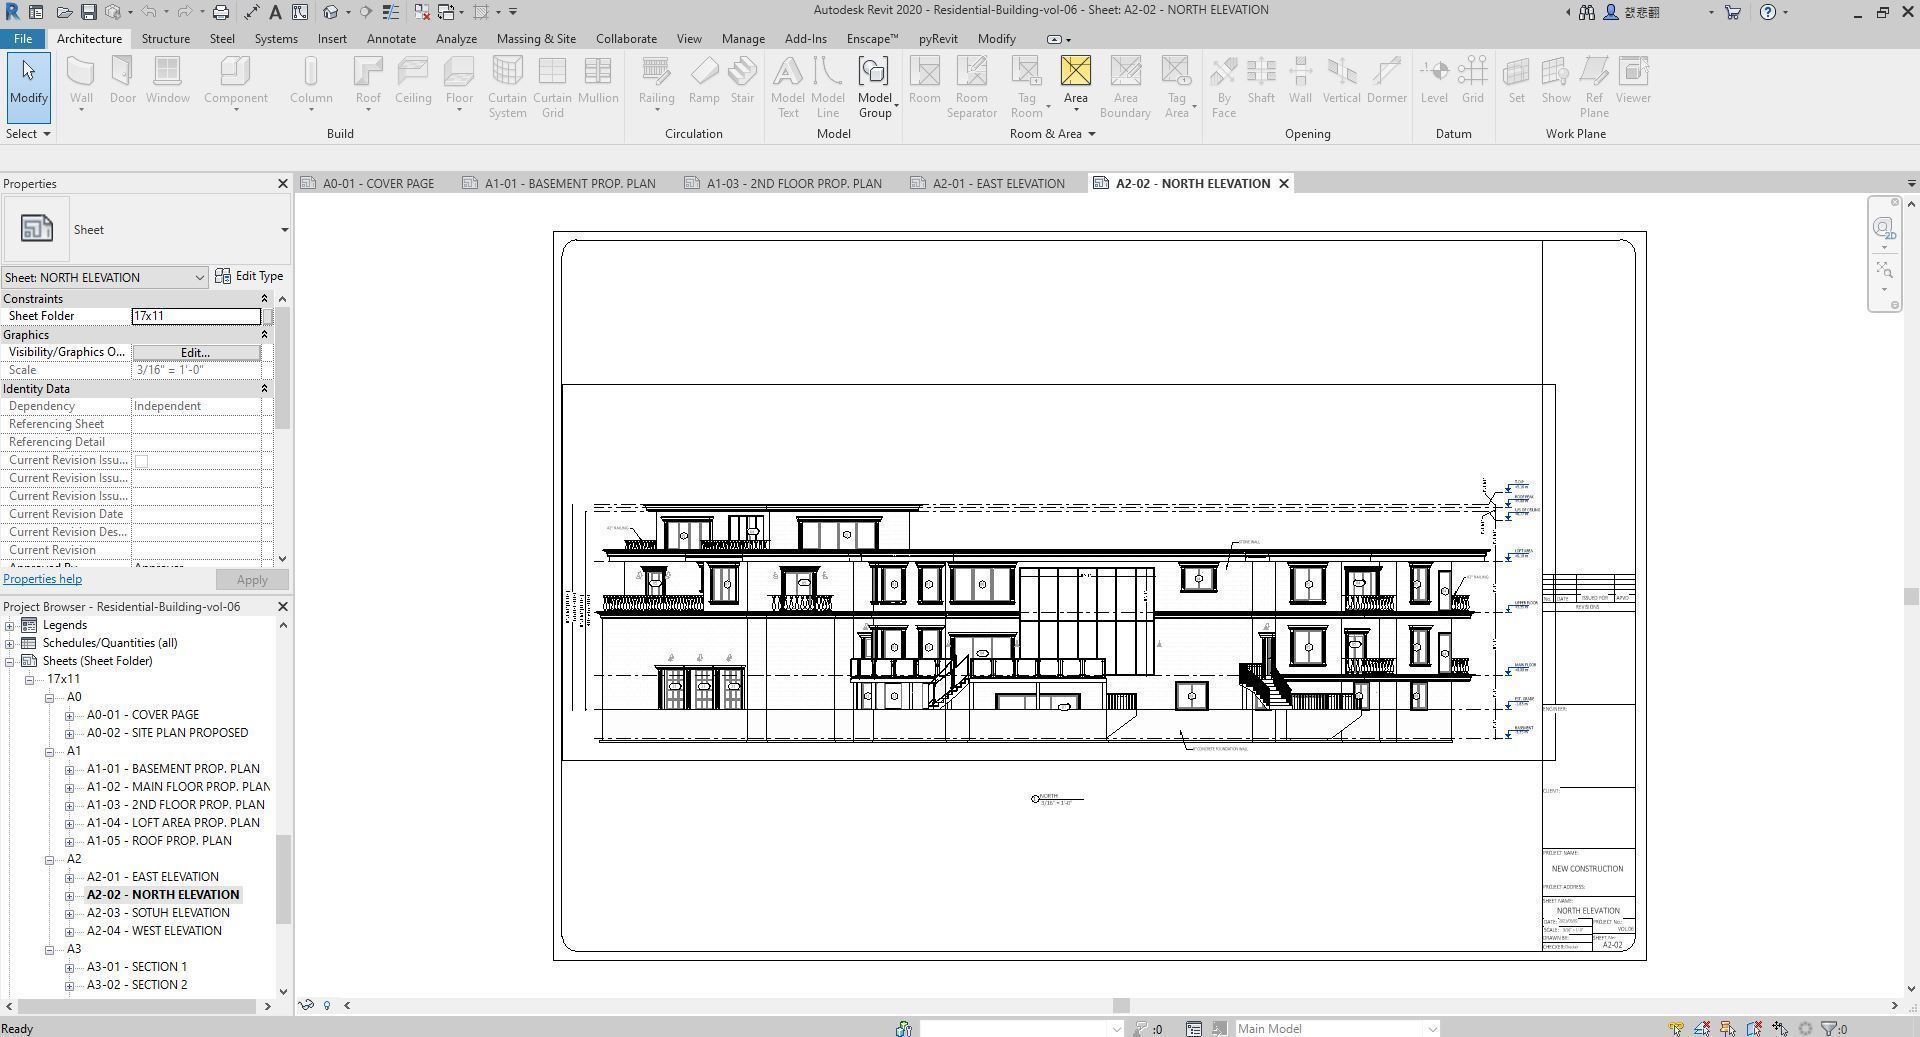Select the Level datum tool
Screen dimensions: 1920x1037
(1434, 81)
